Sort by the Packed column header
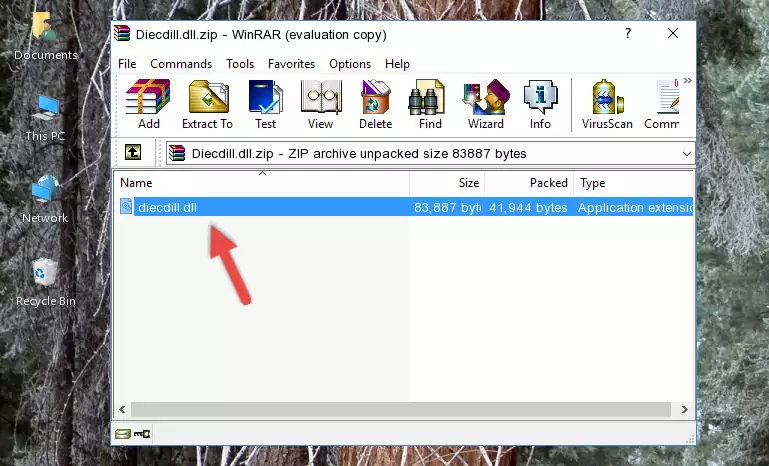This screenshot has height=466, width=769. point(529,183)
